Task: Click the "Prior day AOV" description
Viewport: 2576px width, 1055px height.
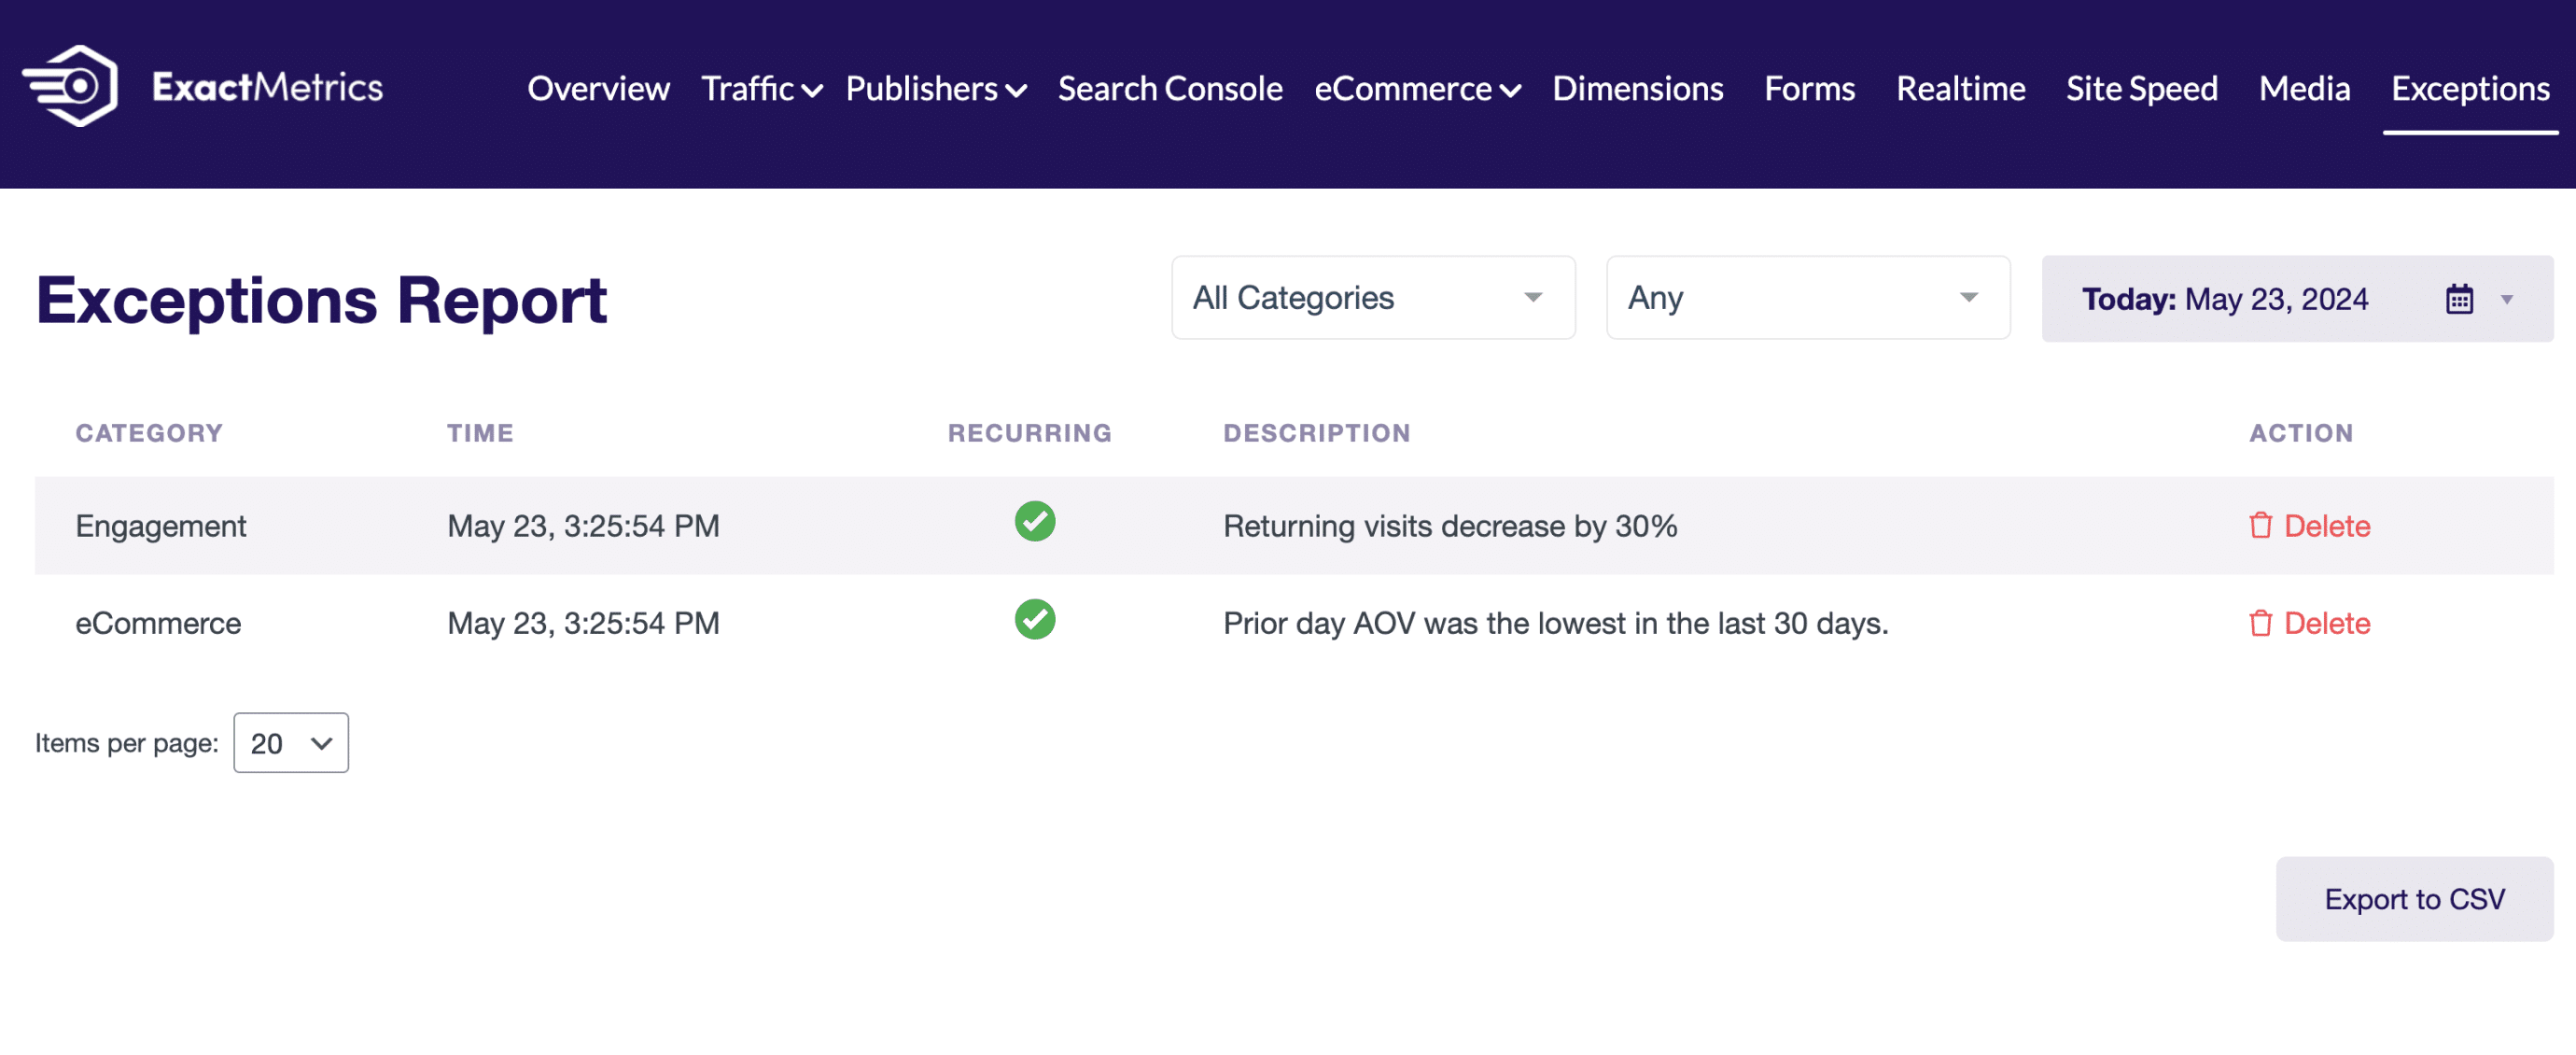Action: coord(1555,623)
